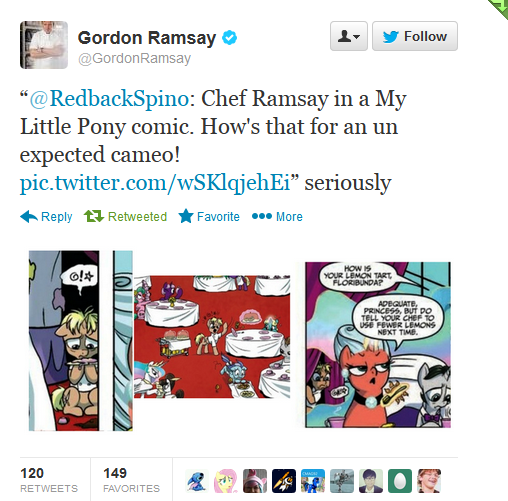Open the default egg avatar profile
Image resolution: width=508 pixels, height=501 pixels.
[400, 481]
